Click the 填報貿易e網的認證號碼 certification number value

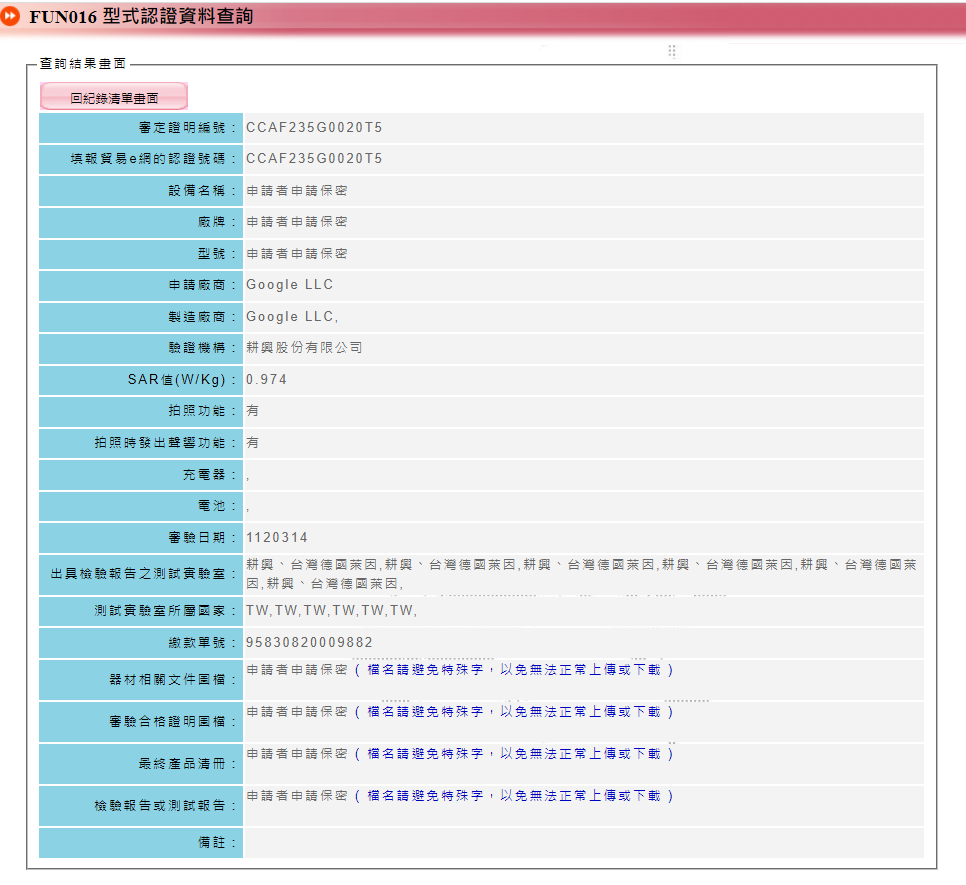pos(314,159)
